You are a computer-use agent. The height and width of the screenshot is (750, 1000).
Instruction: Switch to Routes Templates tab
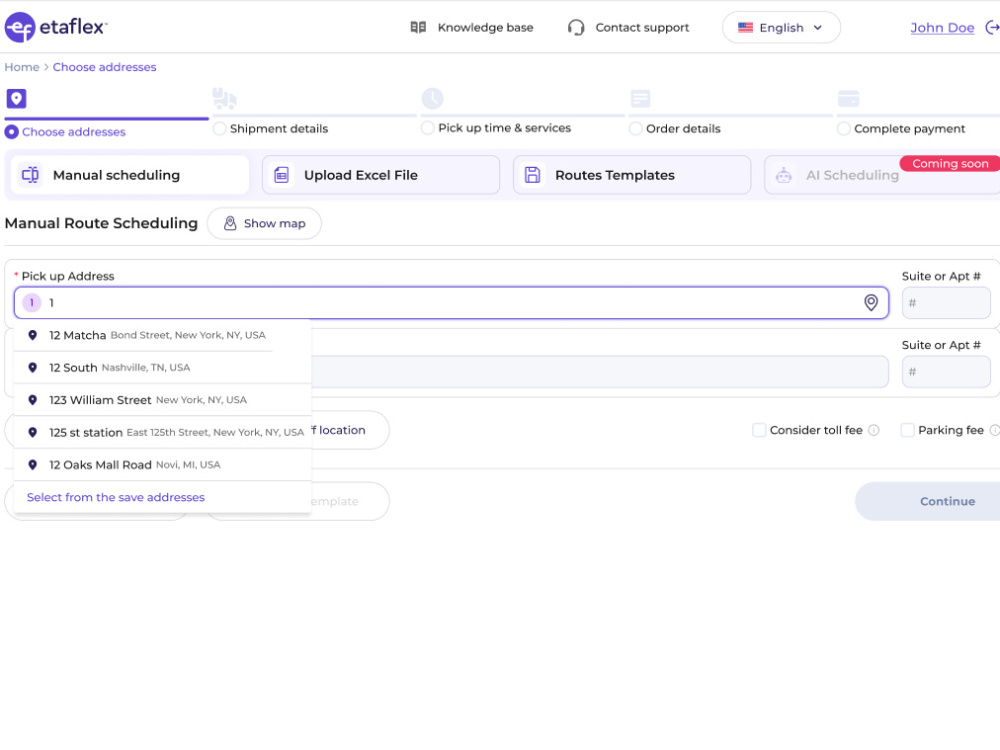tap(632, 175)
